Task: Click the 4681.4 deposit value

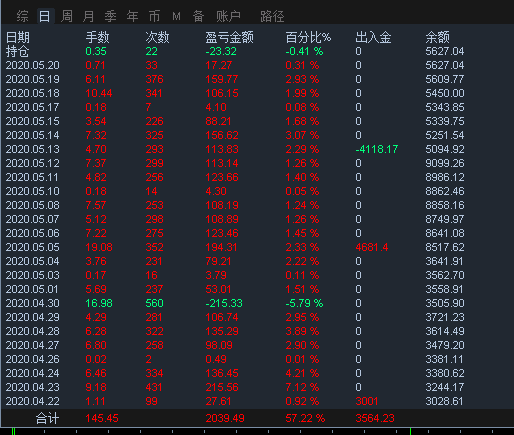Action: [x=372, y=247]
